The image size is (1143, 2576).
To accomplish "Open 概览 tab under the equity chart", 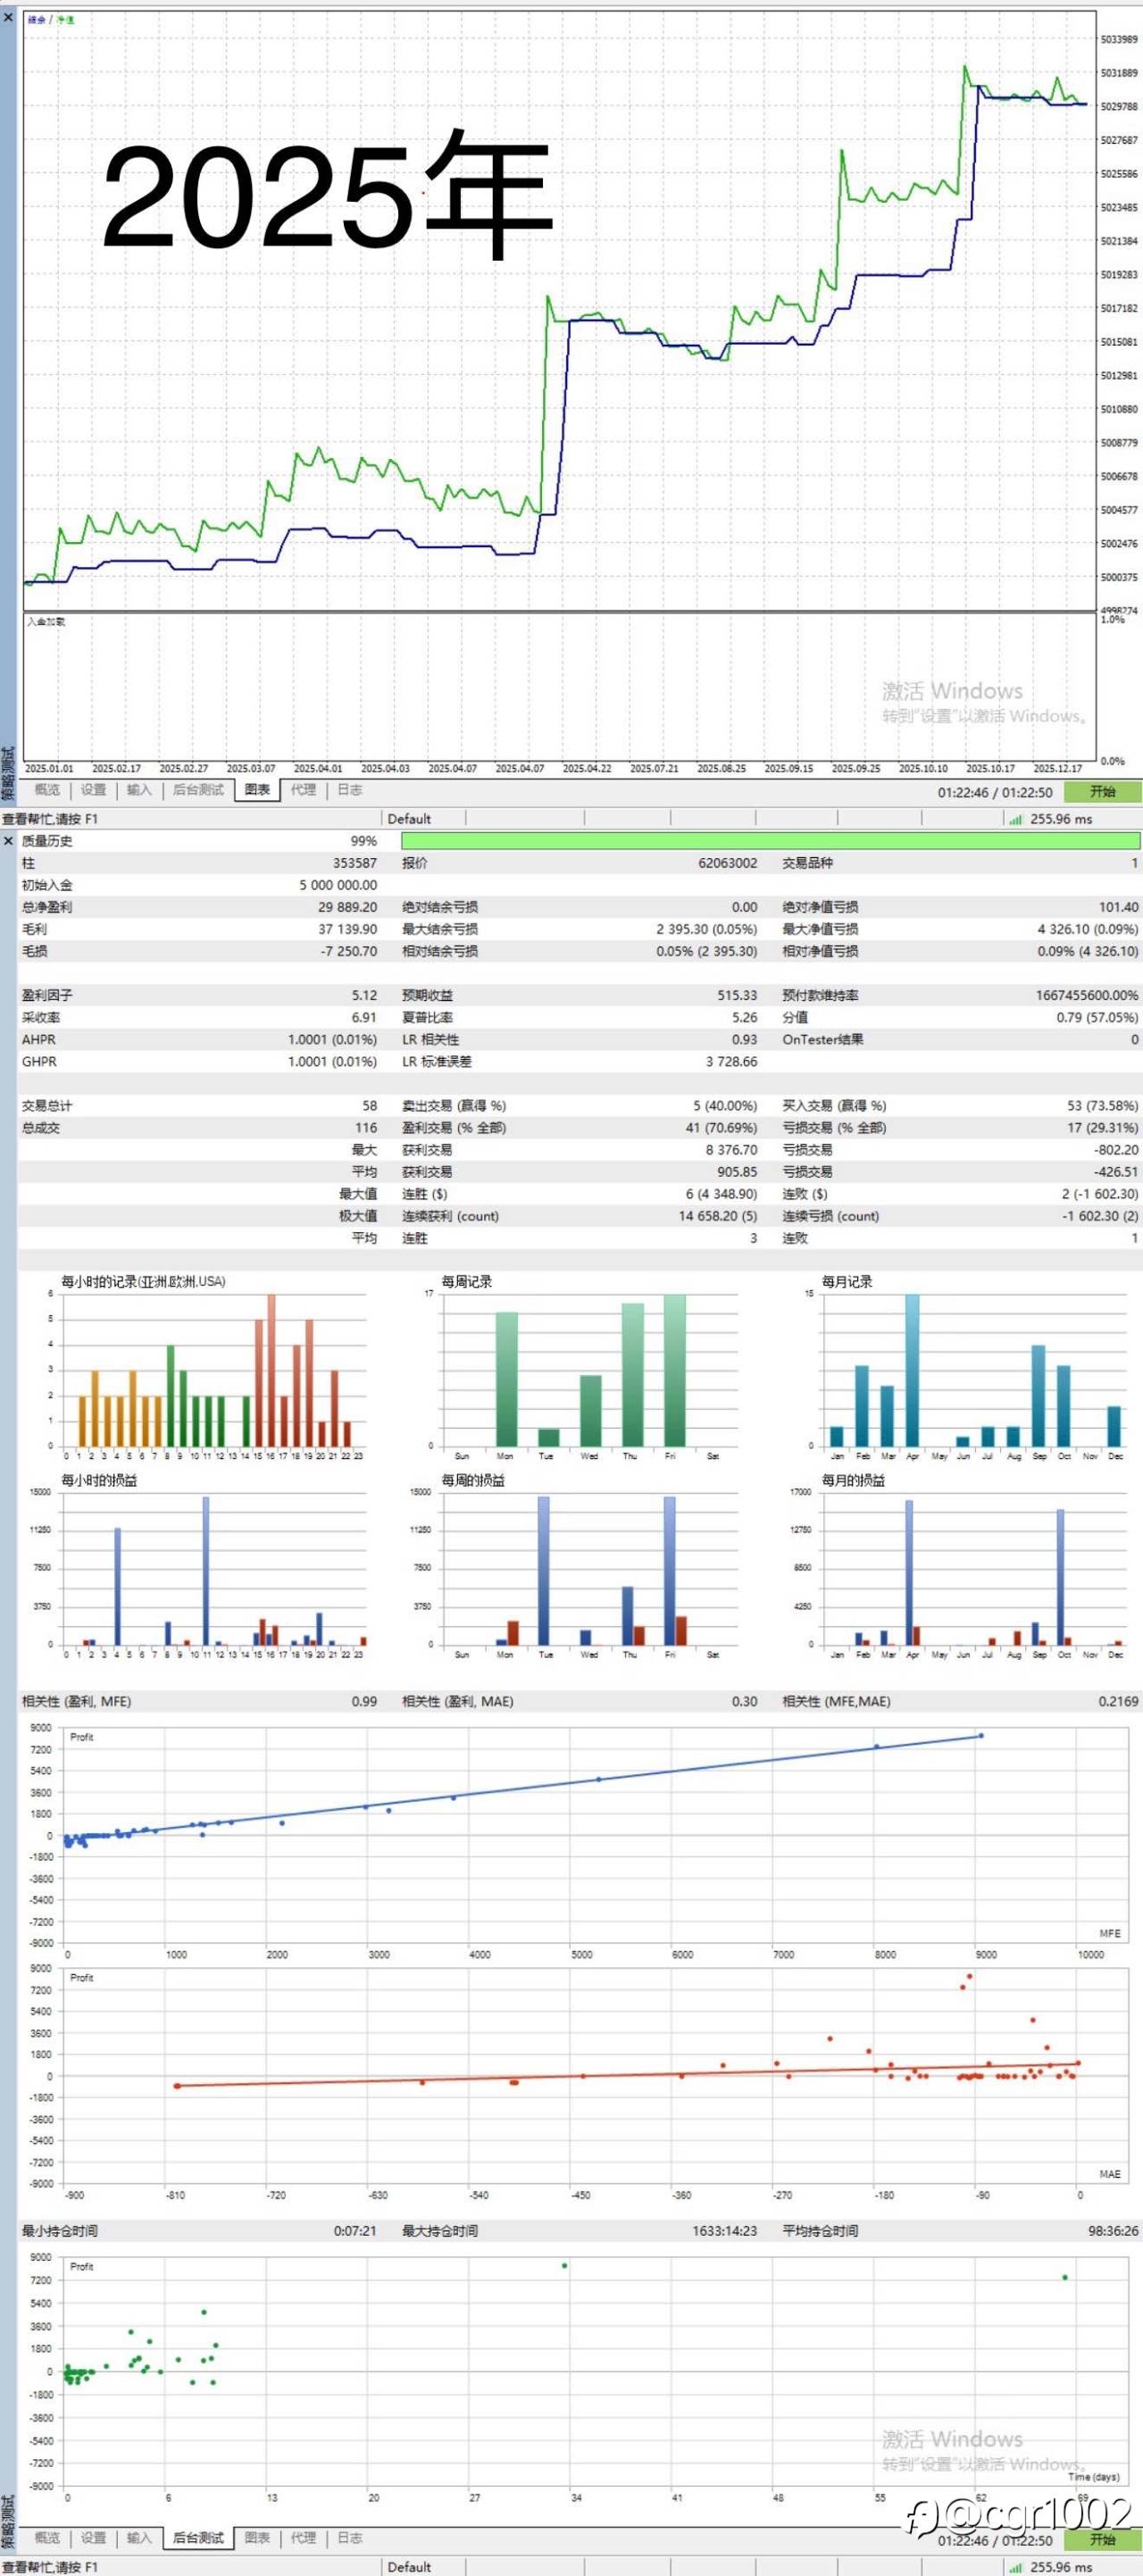I will click(47, 790).
